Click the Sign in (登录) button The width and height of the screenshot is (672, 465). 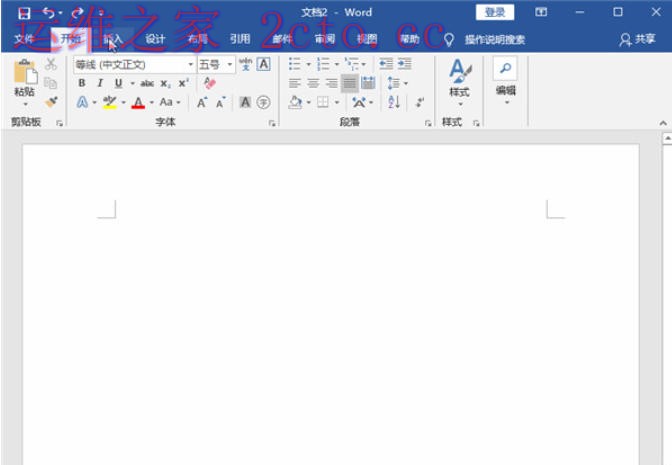pyautogui.click(x=495, y=12)
